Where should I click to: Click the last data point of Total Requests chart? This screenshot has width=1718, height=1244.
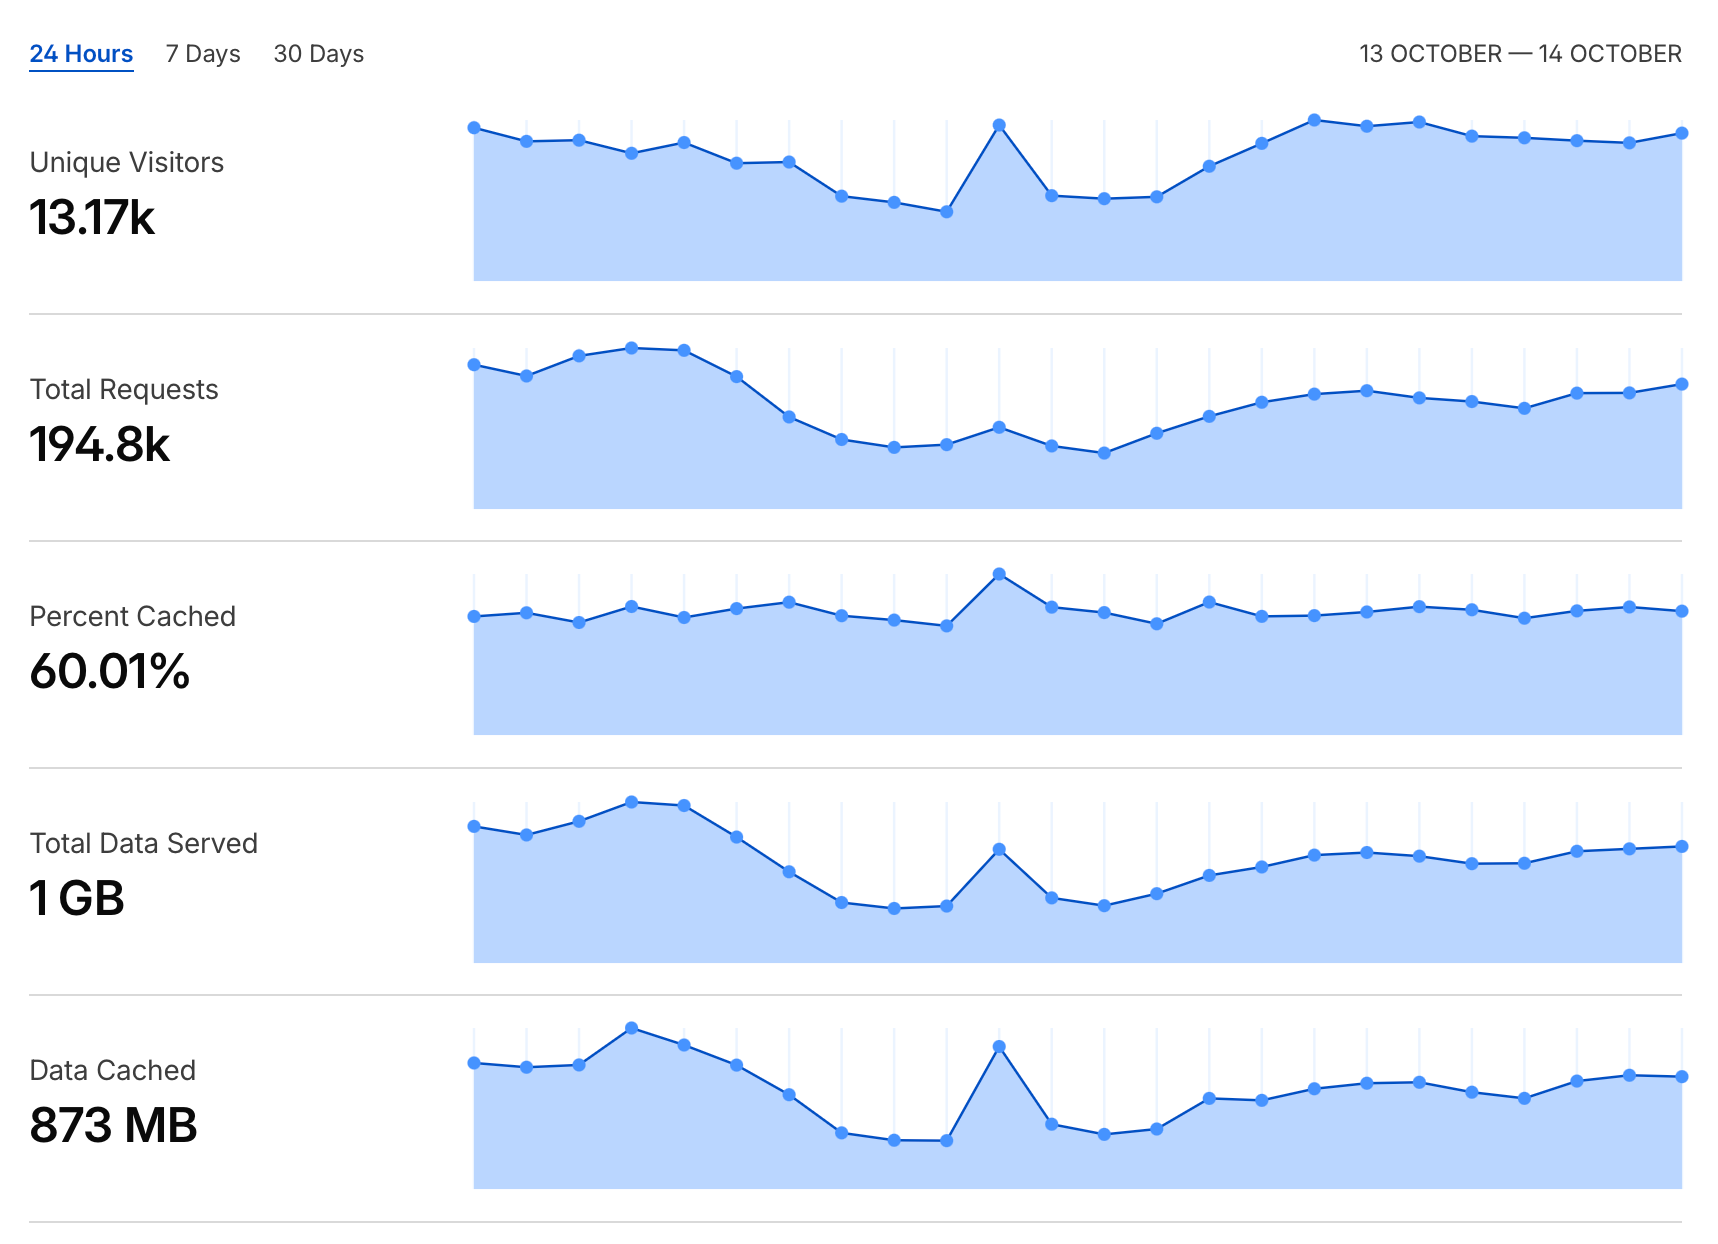pos(1682,384)
